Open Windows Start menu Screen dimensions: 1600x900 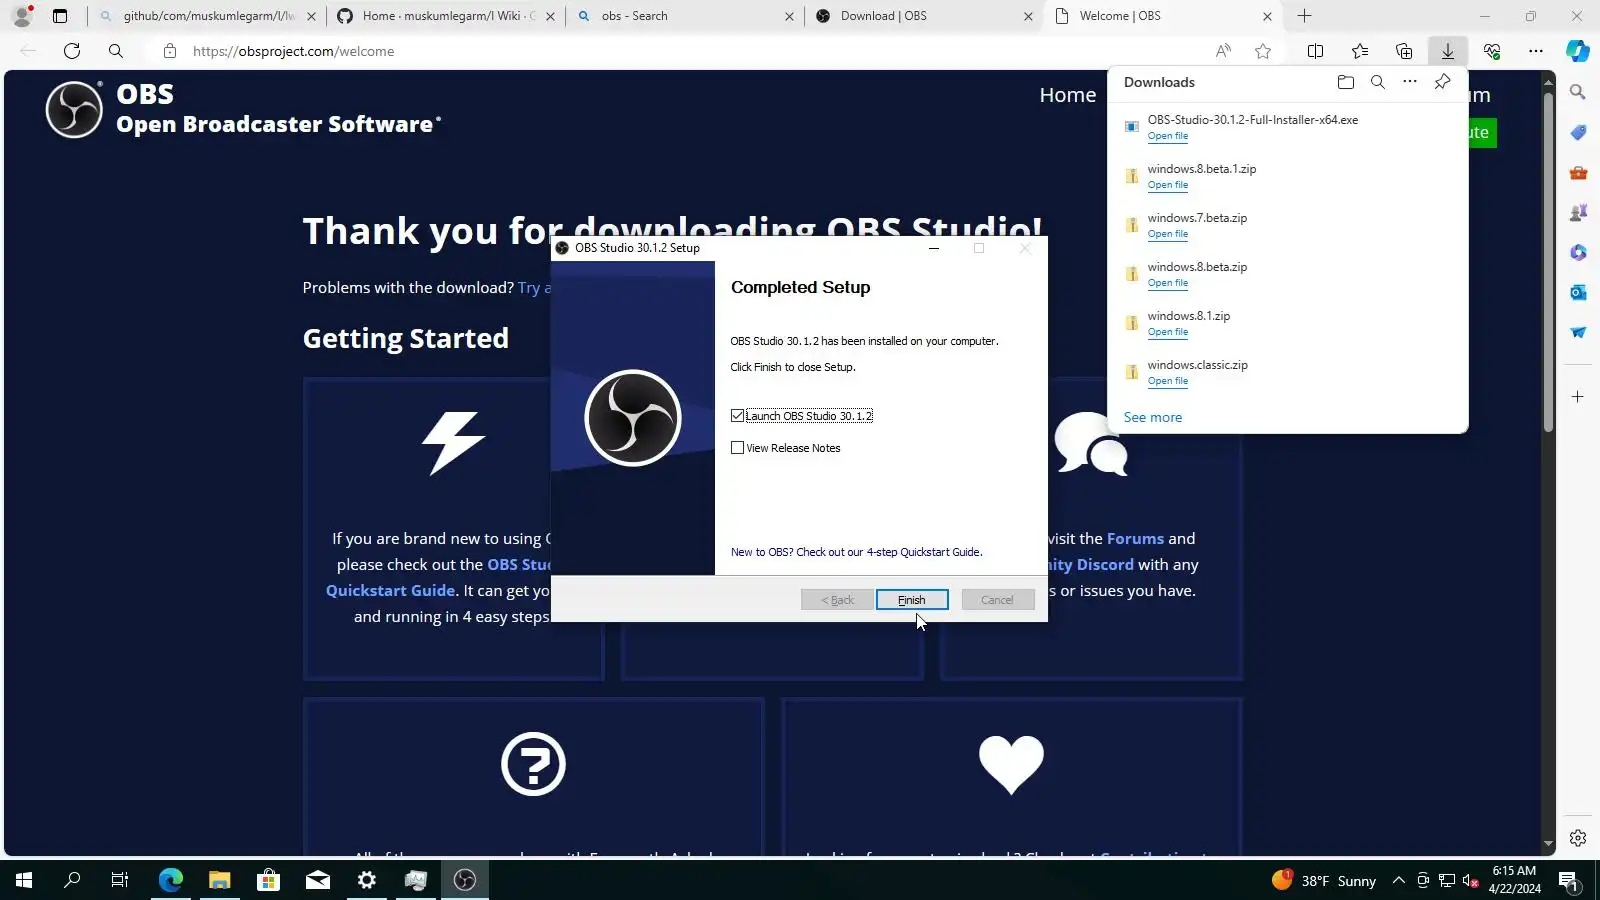[24, 880]
